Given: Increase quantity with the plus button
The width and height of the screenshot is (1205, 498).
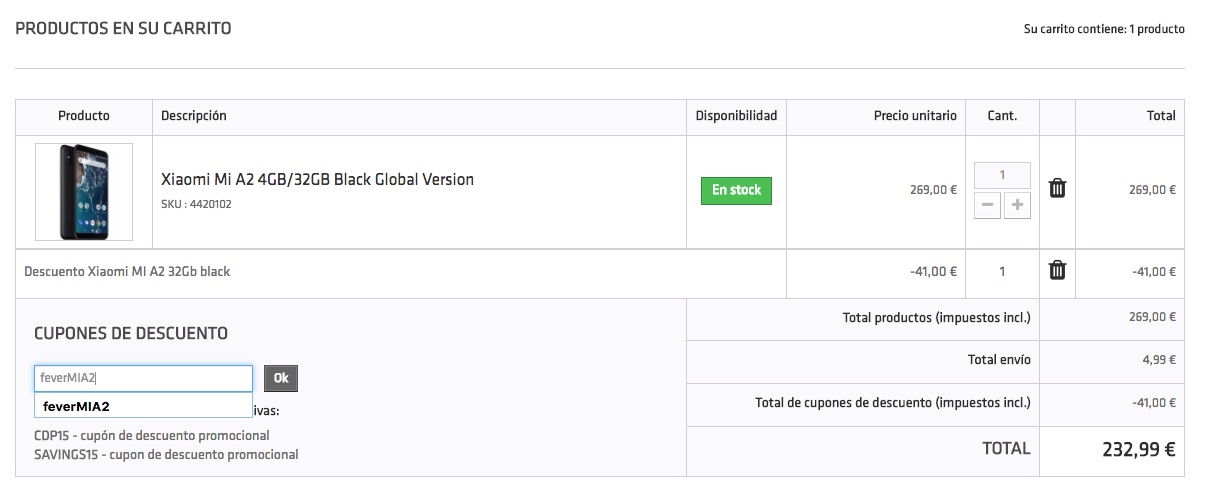Looking at the screenshot, I should click(x=1017, y=205).
